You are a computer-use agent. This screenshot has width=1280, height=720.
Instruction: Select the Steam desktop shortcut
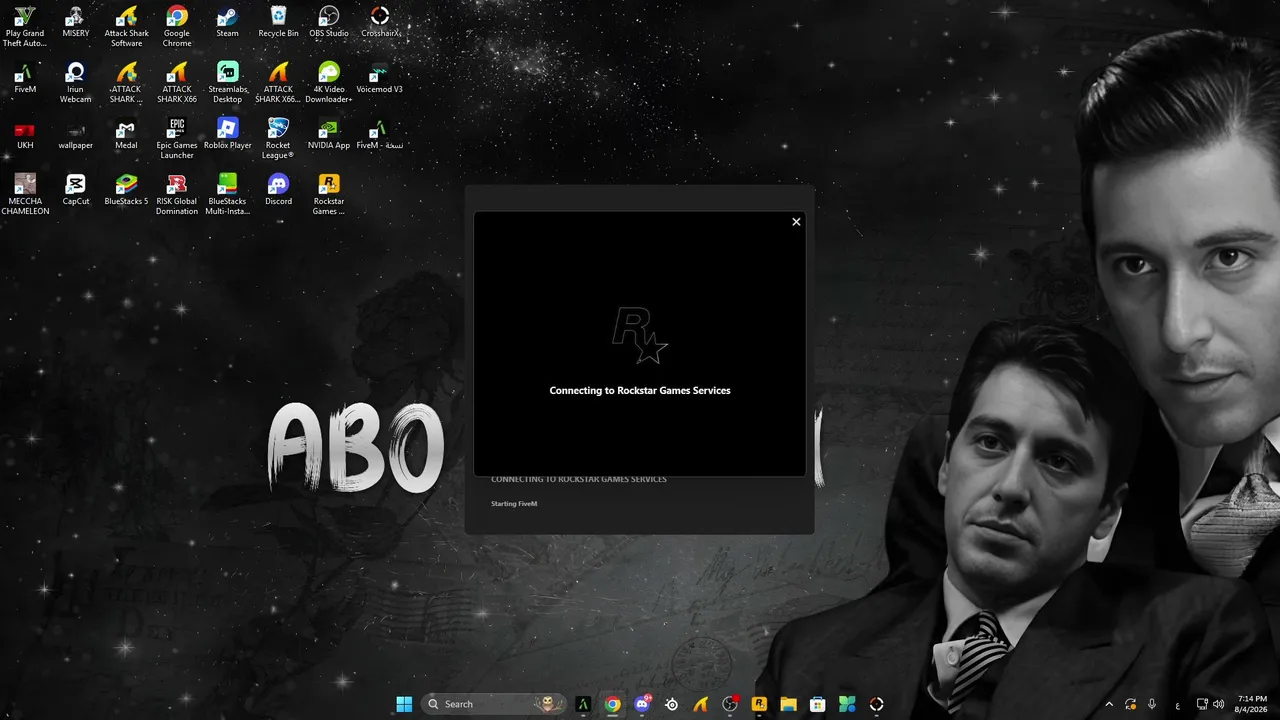(x=227, y=22)
